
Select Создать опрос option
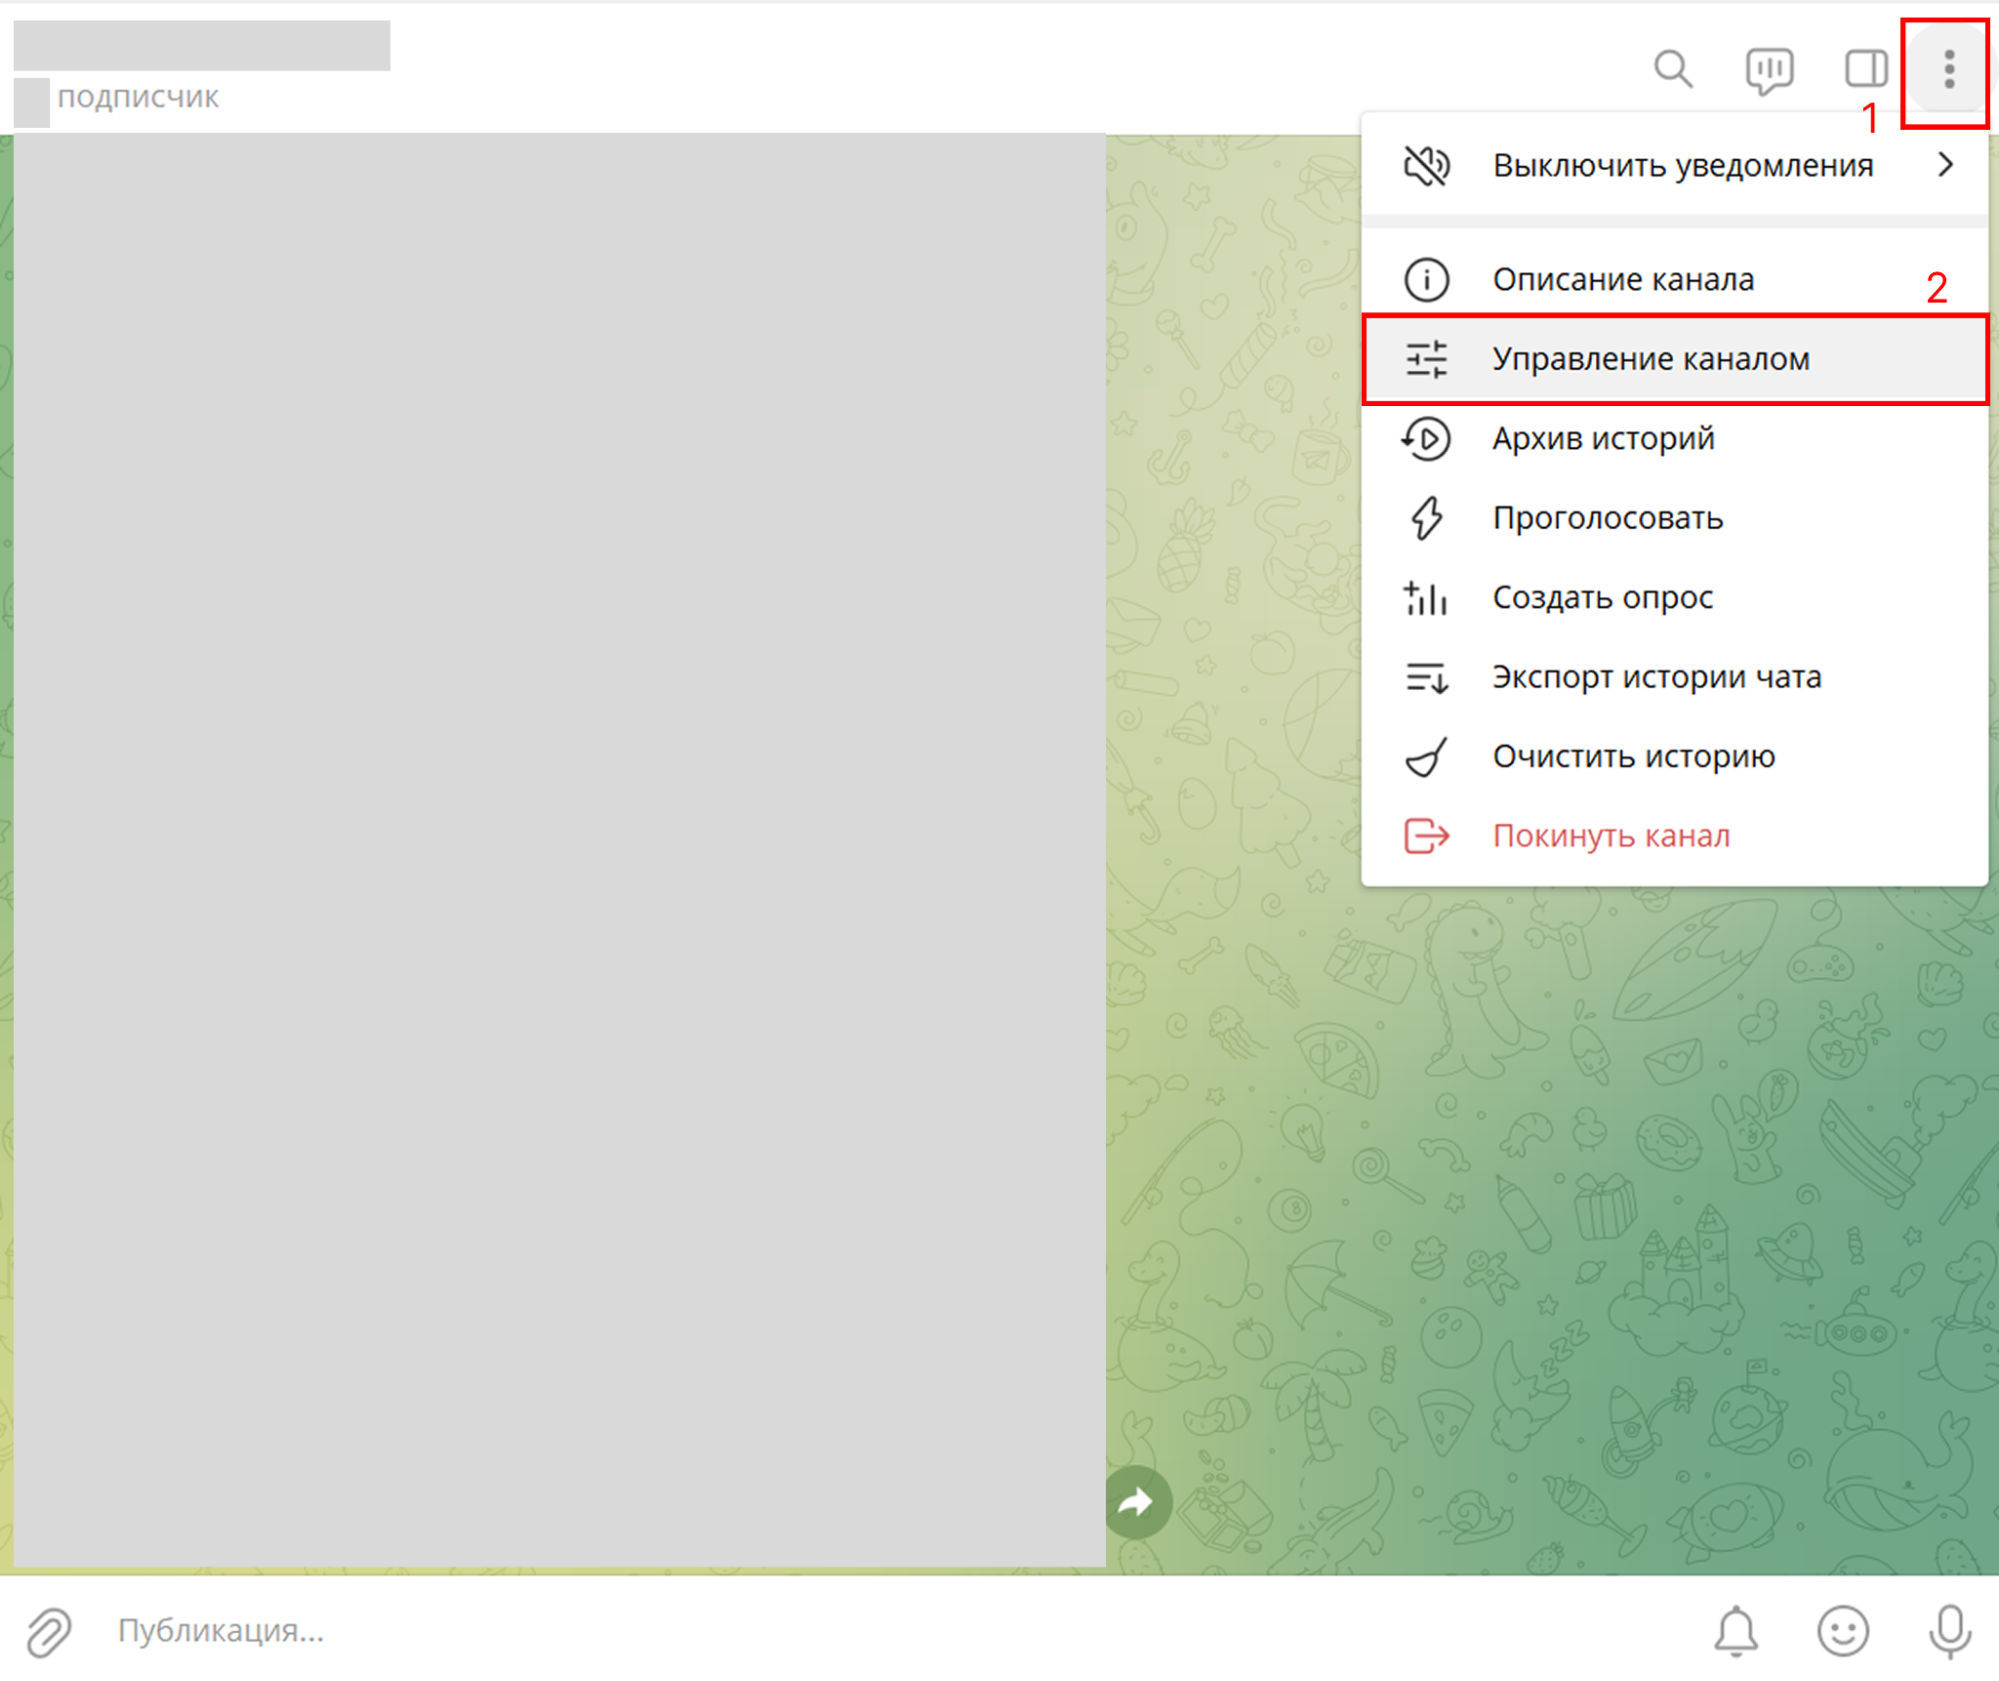[1601, 597]
